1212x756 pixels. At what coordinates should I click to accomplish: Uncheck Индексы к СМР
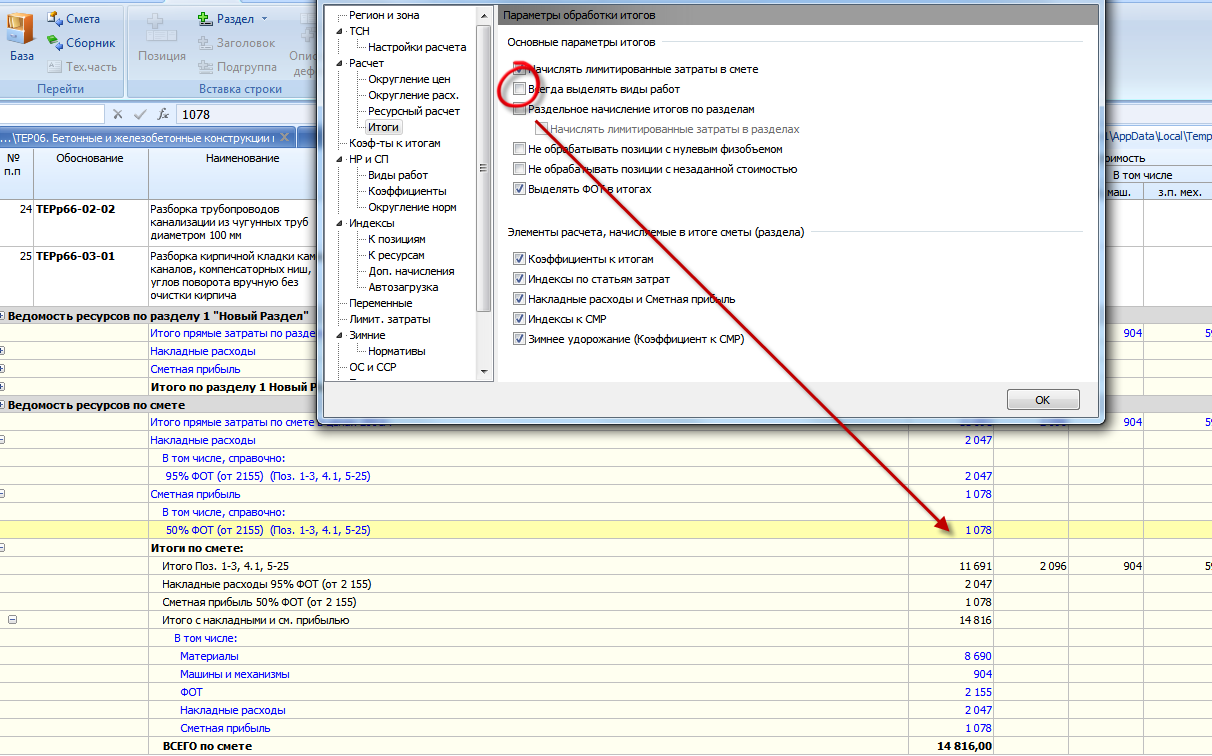point(519,319)
